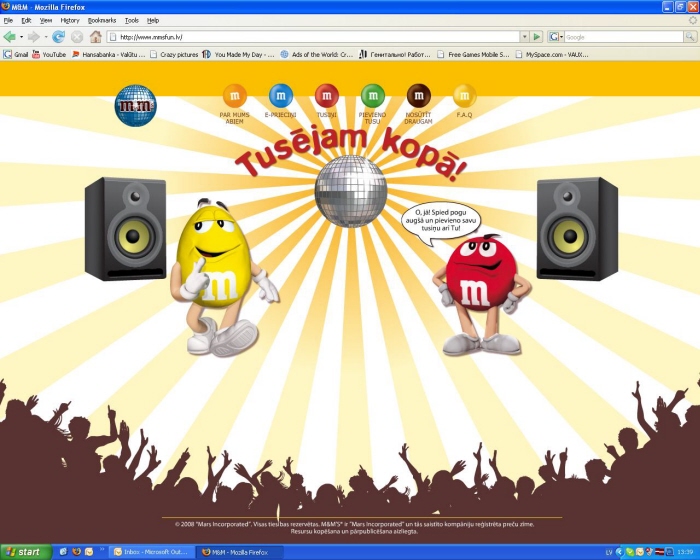Expand the address bar URL history dropdown
Viewport: 700px width, 560px height.
tap(525, 37)
